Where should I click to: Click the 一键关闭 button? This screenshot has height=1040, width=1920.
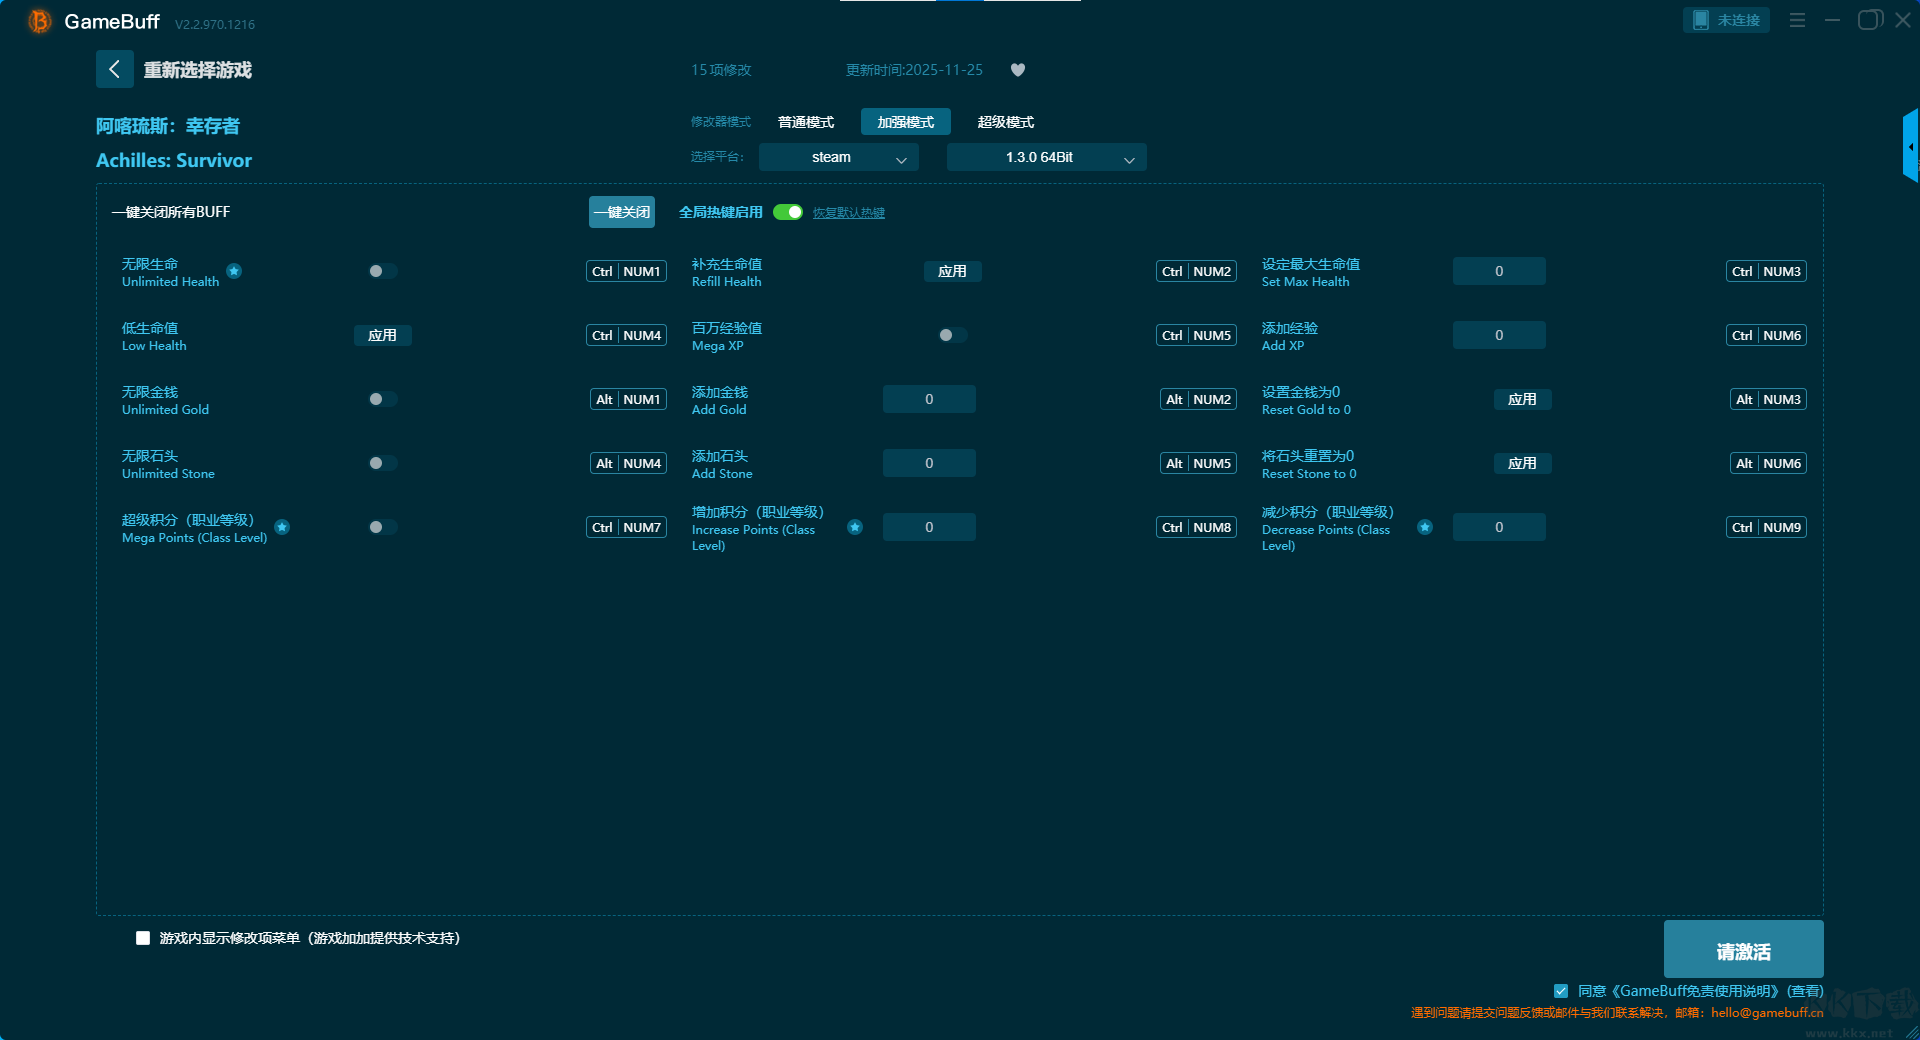(621, 212)
